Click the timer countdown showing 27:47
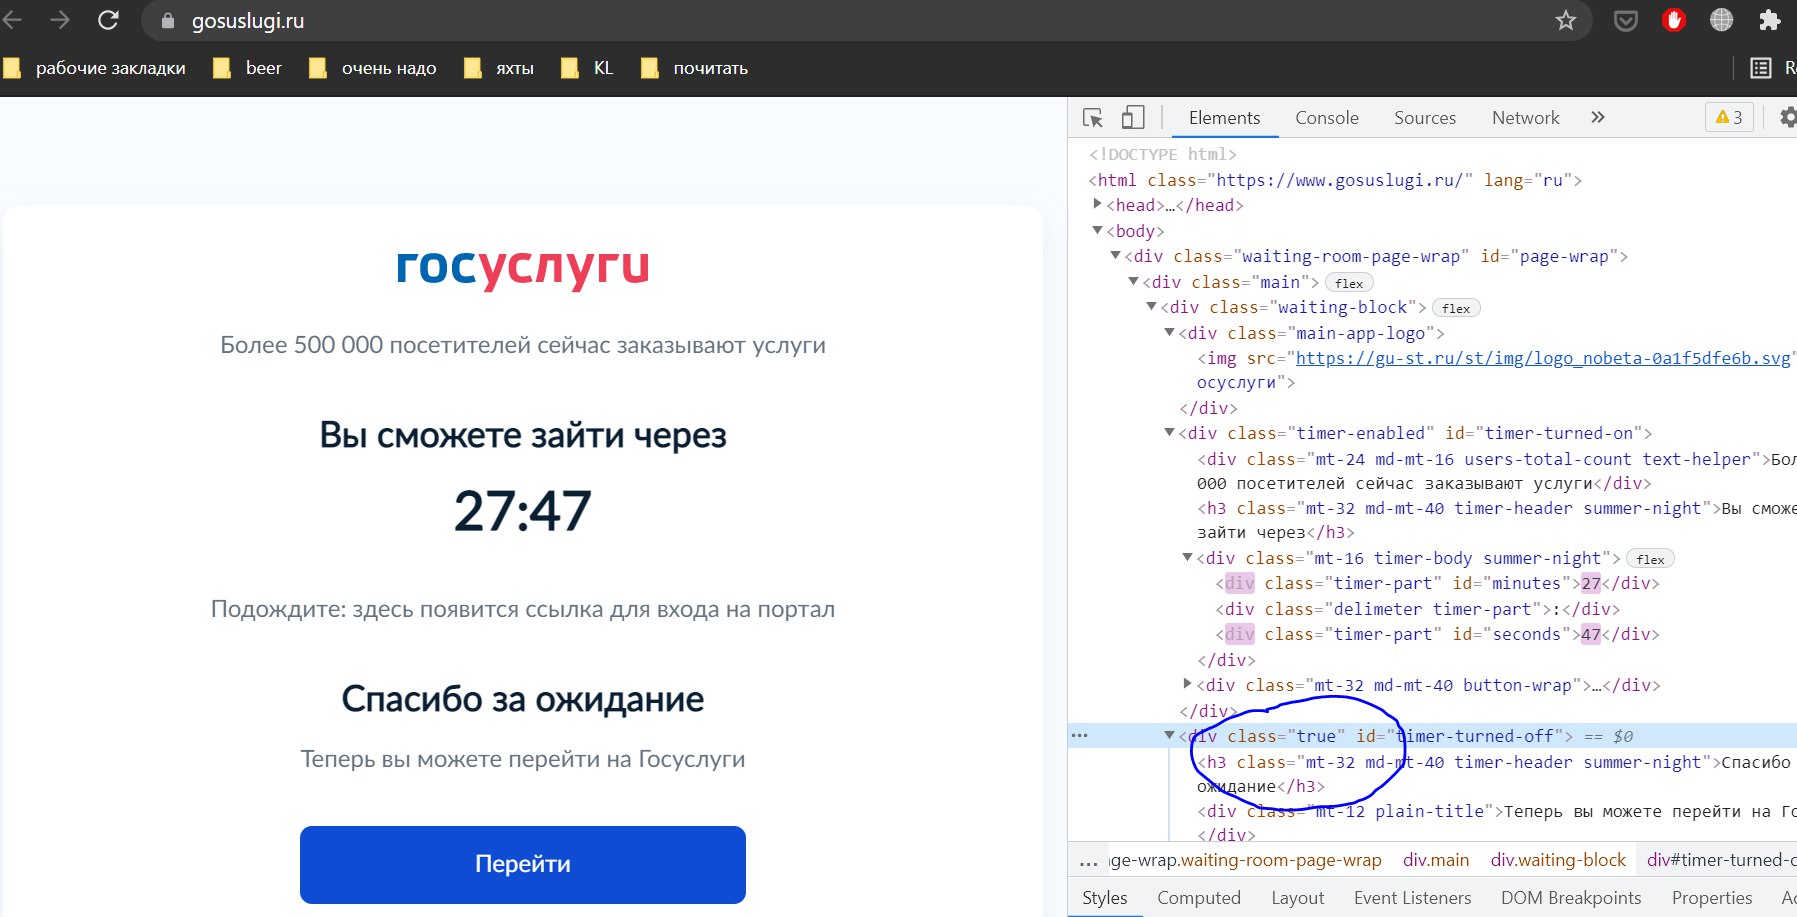 tap(522, 511)
